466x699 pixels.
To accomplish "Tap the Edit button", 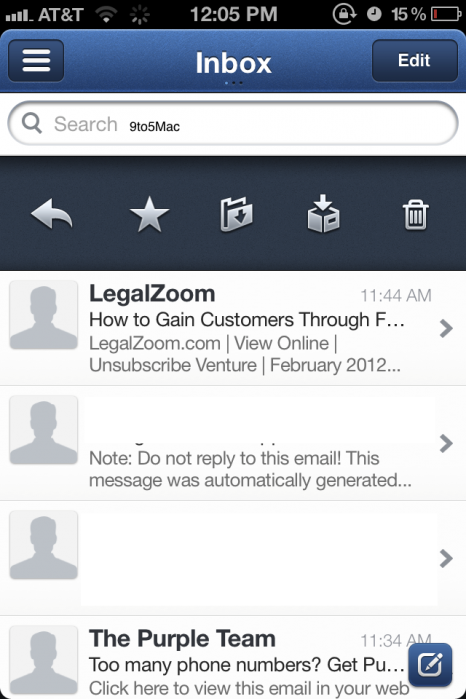I will click(x=415, y=61).
